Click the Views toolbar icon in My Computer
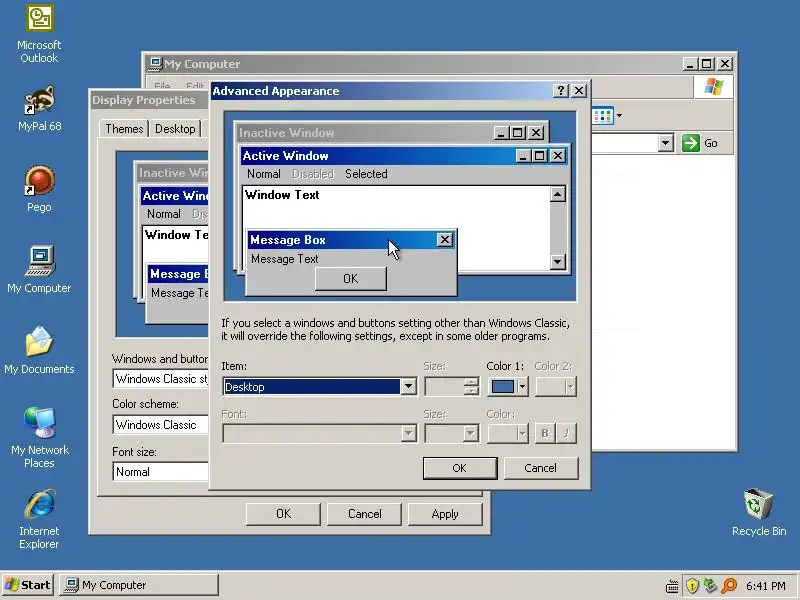Viewport: 800px width, 600px height. 603,116
